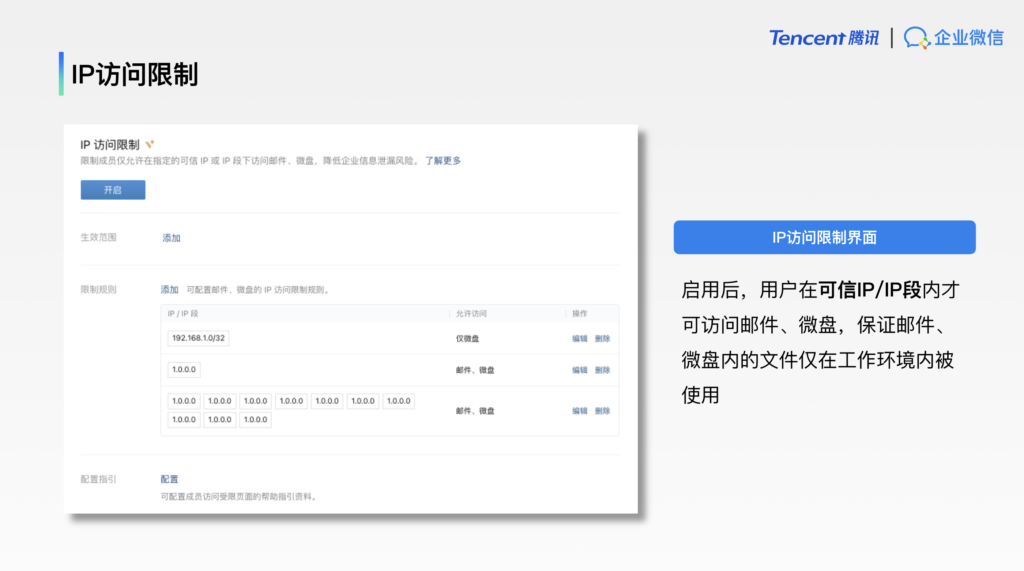Click the Tencent 腾讯 logo
1024x571 pixels.
(x=824, y=38)
